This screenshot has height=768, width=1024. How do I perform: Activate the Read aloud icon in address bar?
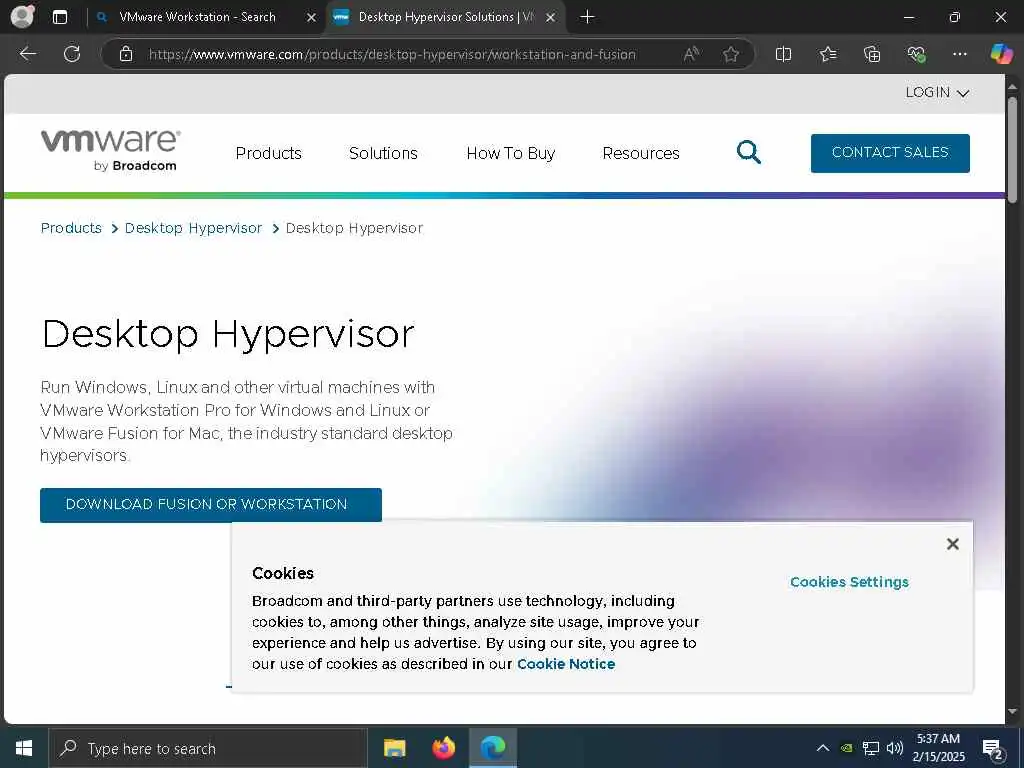(x=692, y=54)
